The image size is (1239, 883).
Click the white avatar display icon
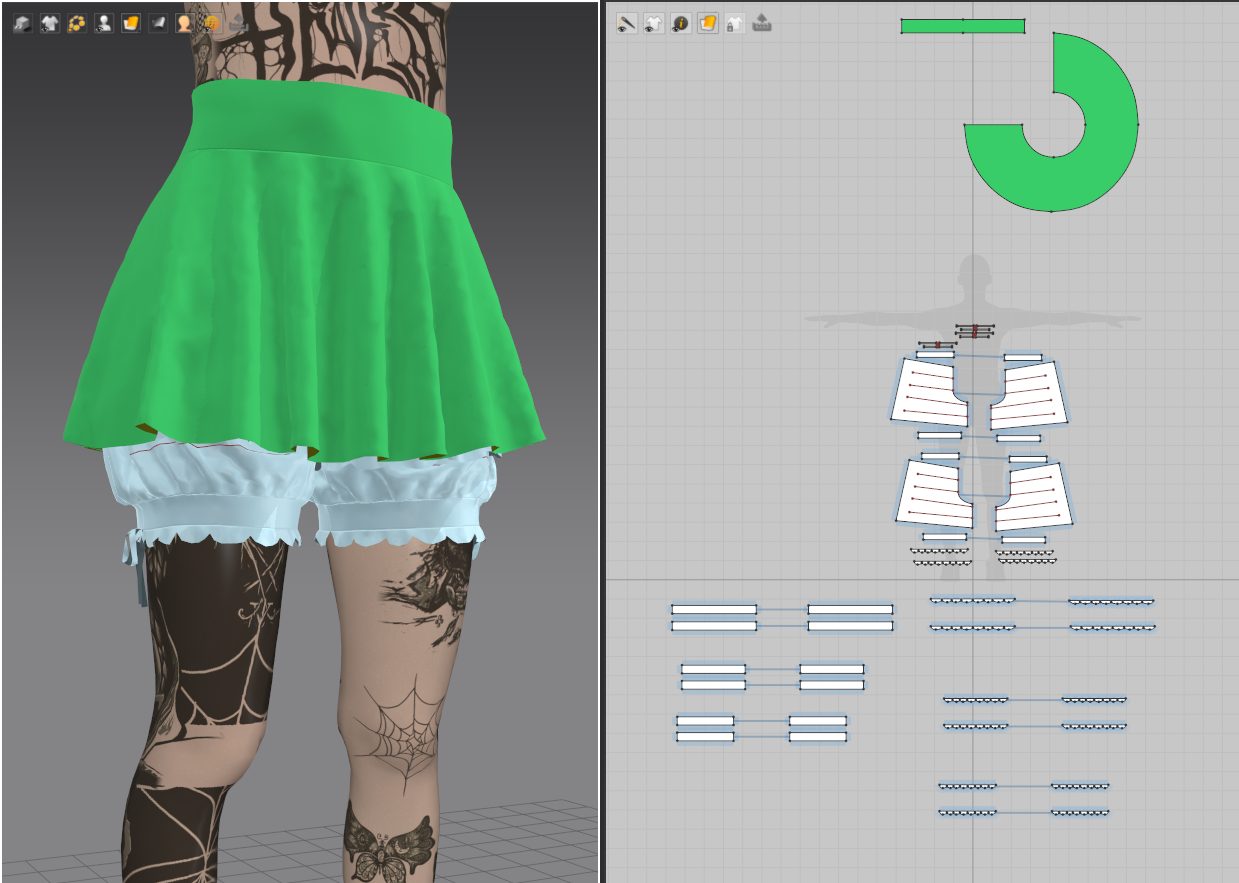(103, 23)
